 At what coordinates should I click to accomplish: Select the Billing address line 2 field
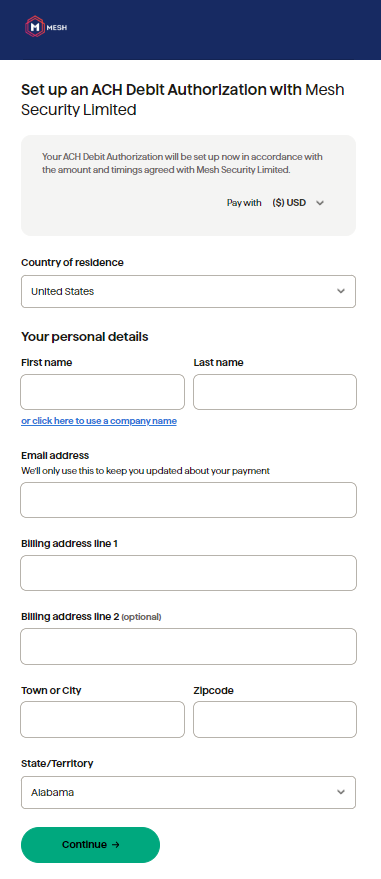coord(188,646)
